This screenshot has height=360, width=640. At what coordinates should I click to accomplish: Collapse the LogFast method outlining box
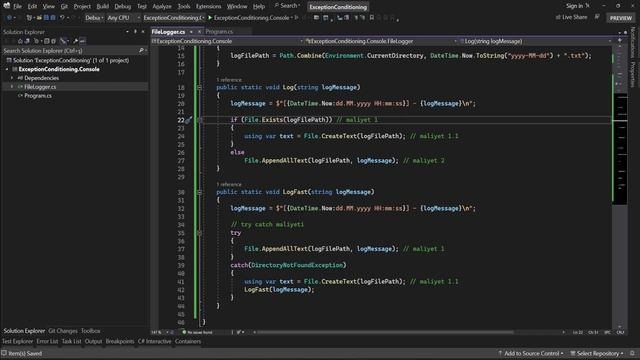tap(199, 192)
